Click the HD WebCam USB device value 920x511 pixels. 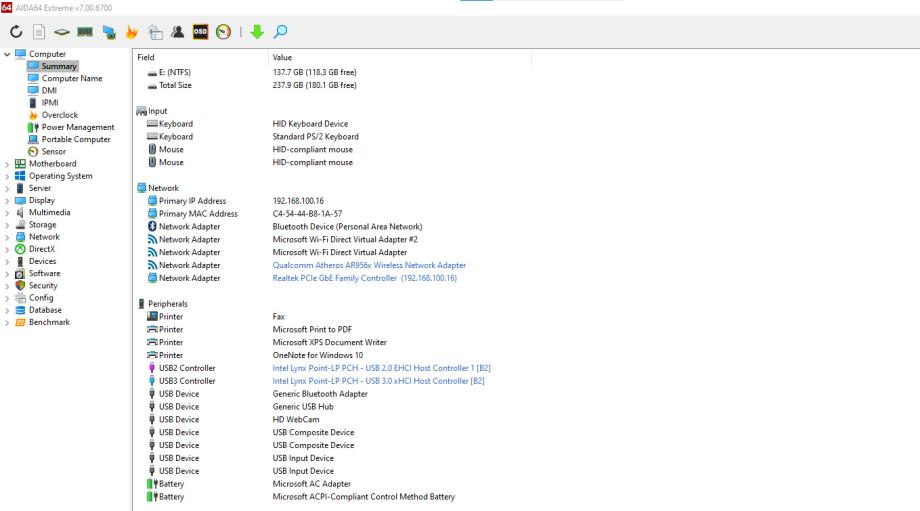[296, 419]
